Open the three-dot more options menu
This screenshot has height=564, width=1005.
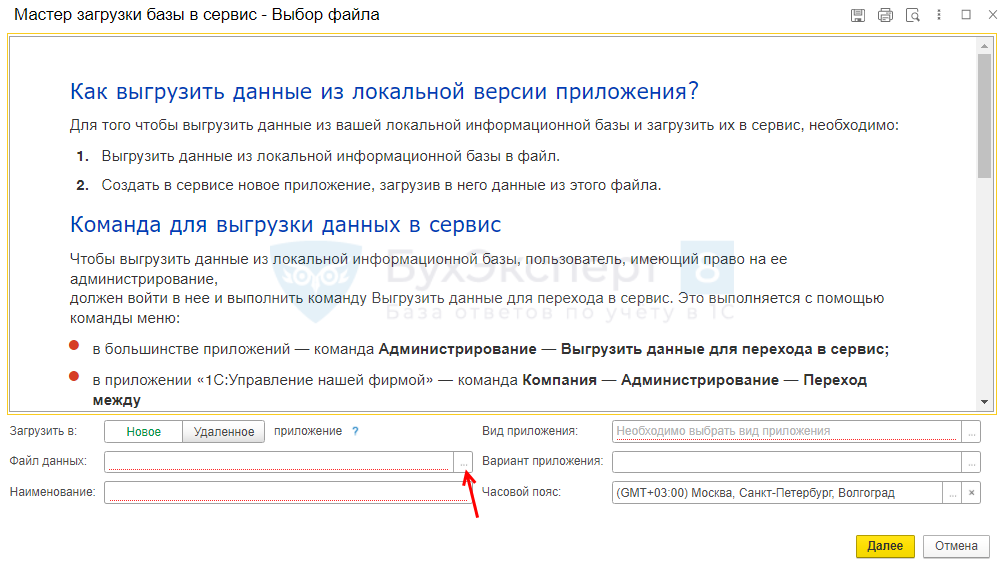[939, 15]
